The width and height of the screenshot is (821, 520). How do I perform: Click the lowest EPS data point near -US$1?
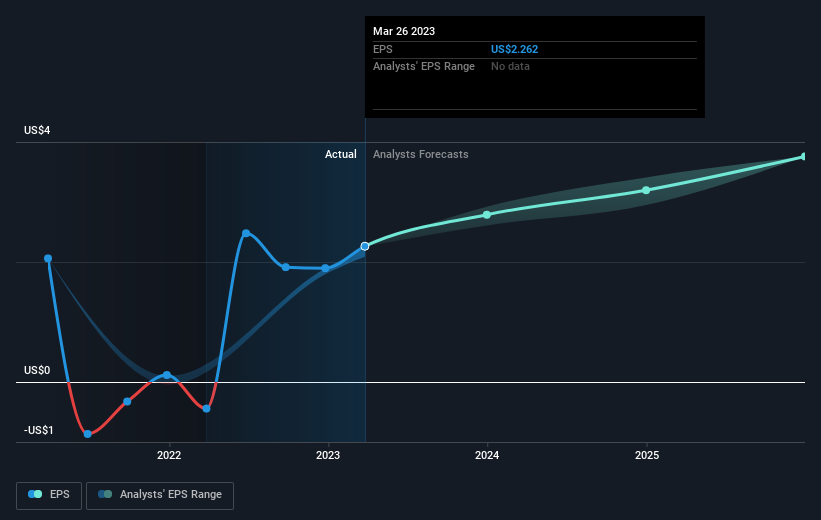coord(87,434)
